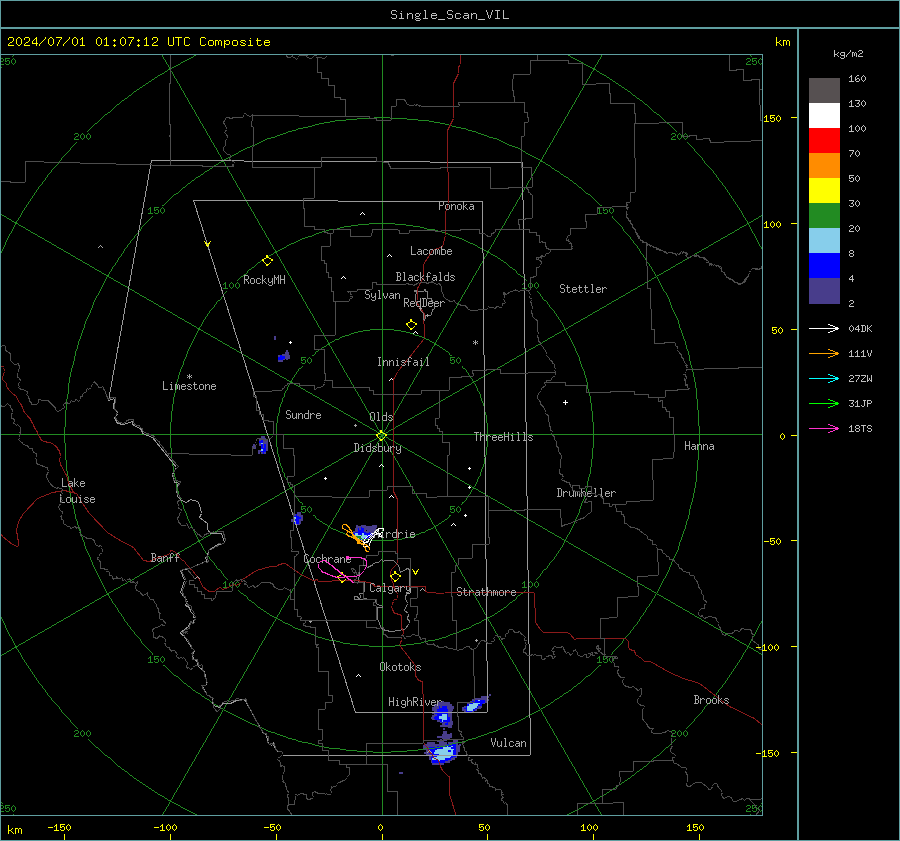Click the Single_Scan_VIL title
This screenshot has height=841, width=900.
449,15
